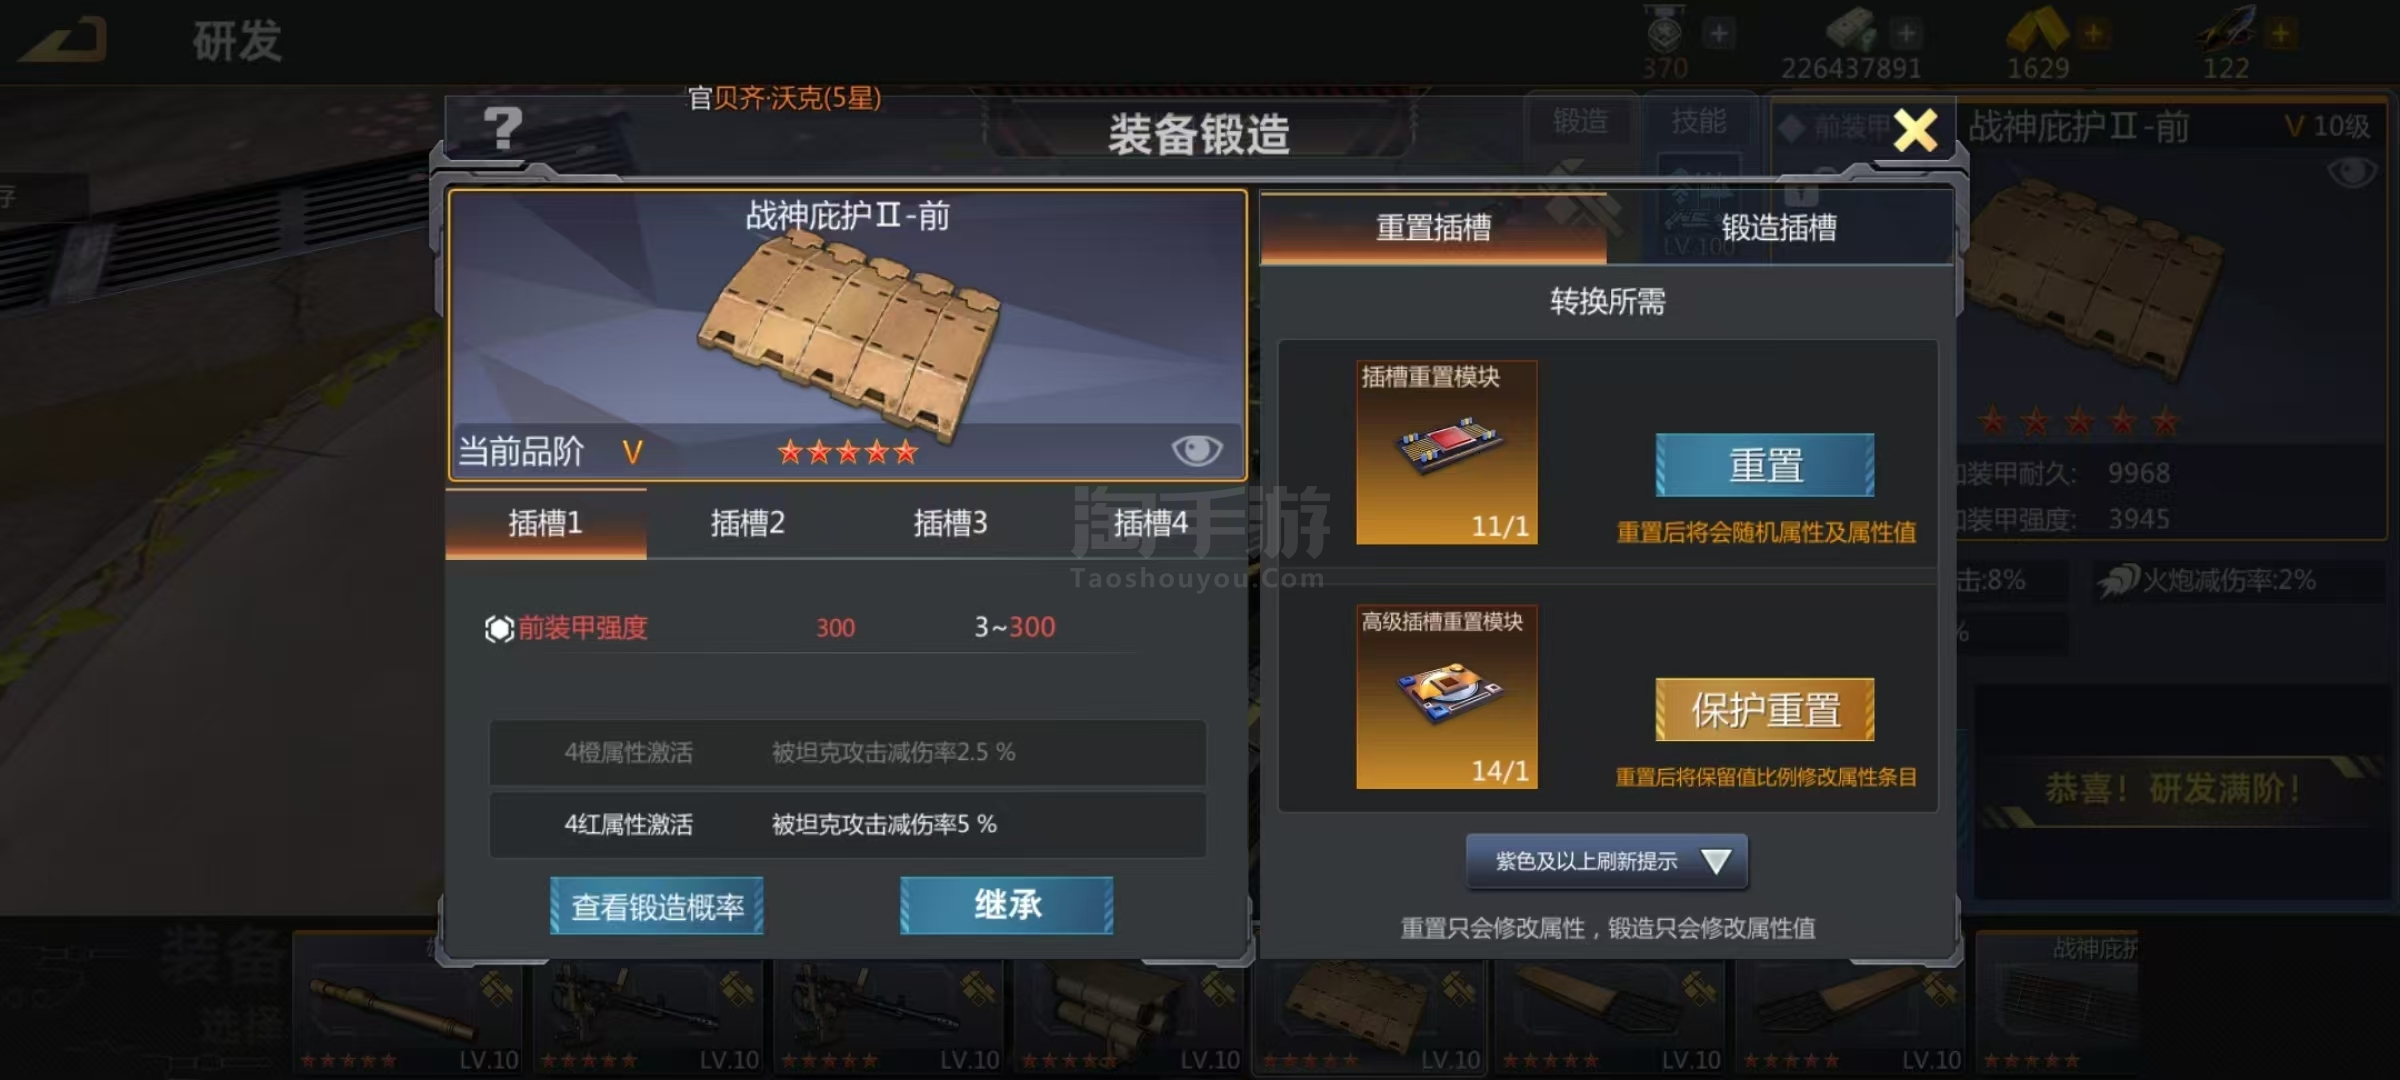Select the first cannon thumbnail in the bottom equipment bar
This screenshot has width=2400, height=1080.
click(408, 1004)
